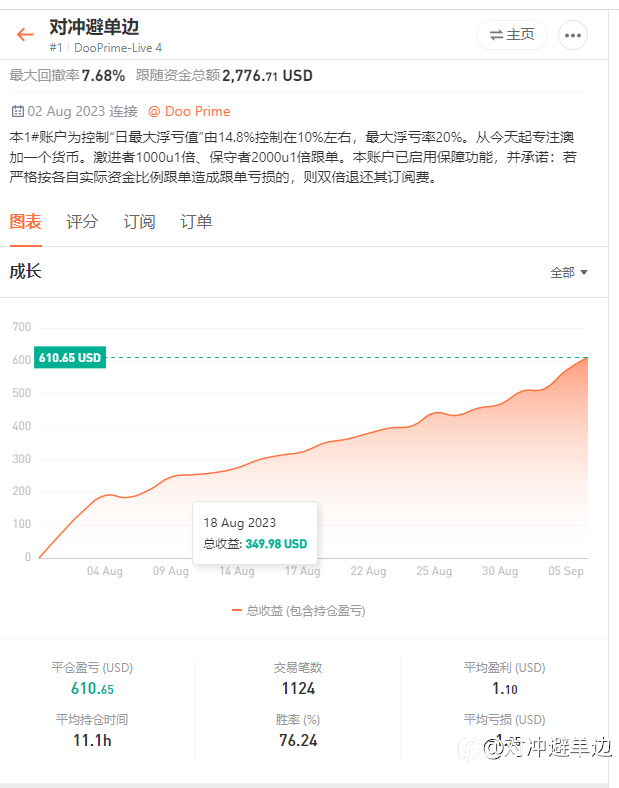619x788 pixels.
Task: Click the 610.65 USD chart value label
Action: 70,357
